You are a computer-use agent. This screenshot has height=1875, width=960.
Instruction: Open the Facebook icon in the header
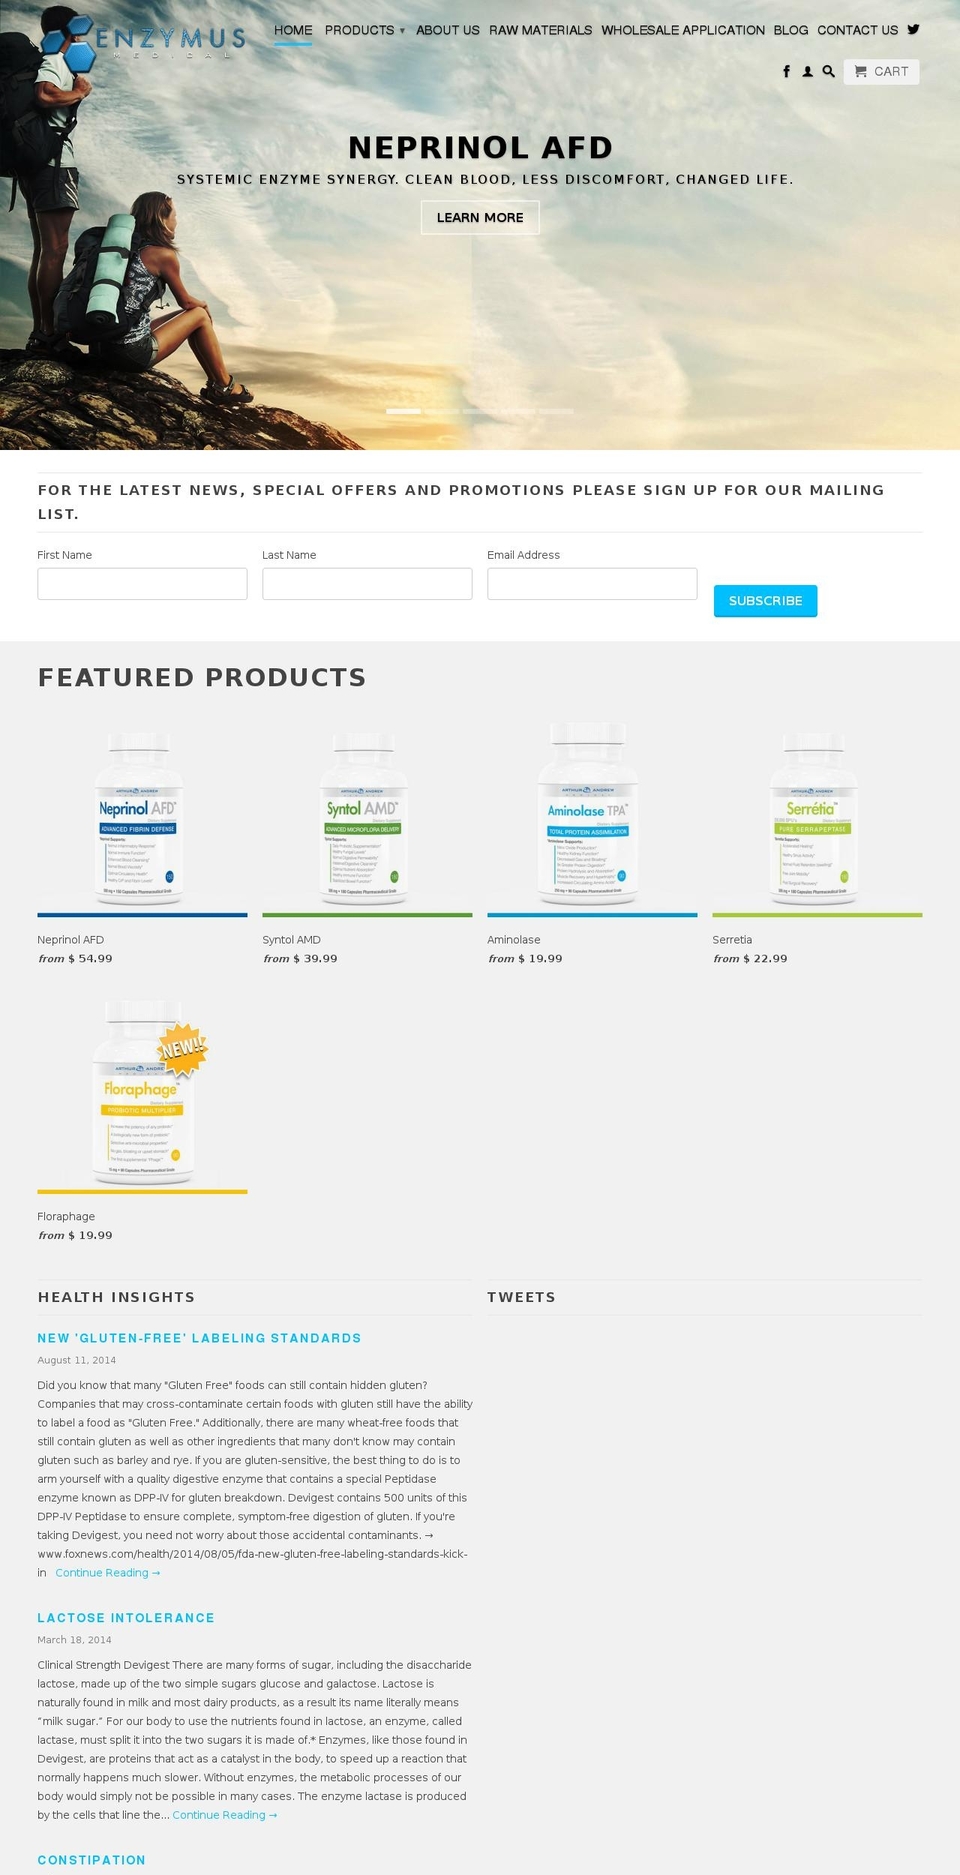pyautogui.click(x=786, y=71)
